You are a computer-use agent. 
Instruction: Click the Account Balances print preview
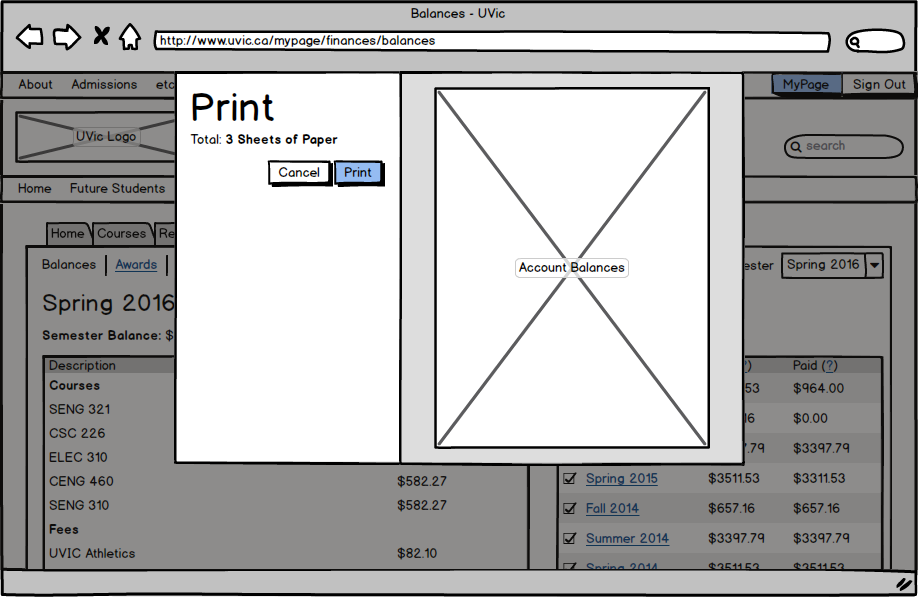click(572, 268)
